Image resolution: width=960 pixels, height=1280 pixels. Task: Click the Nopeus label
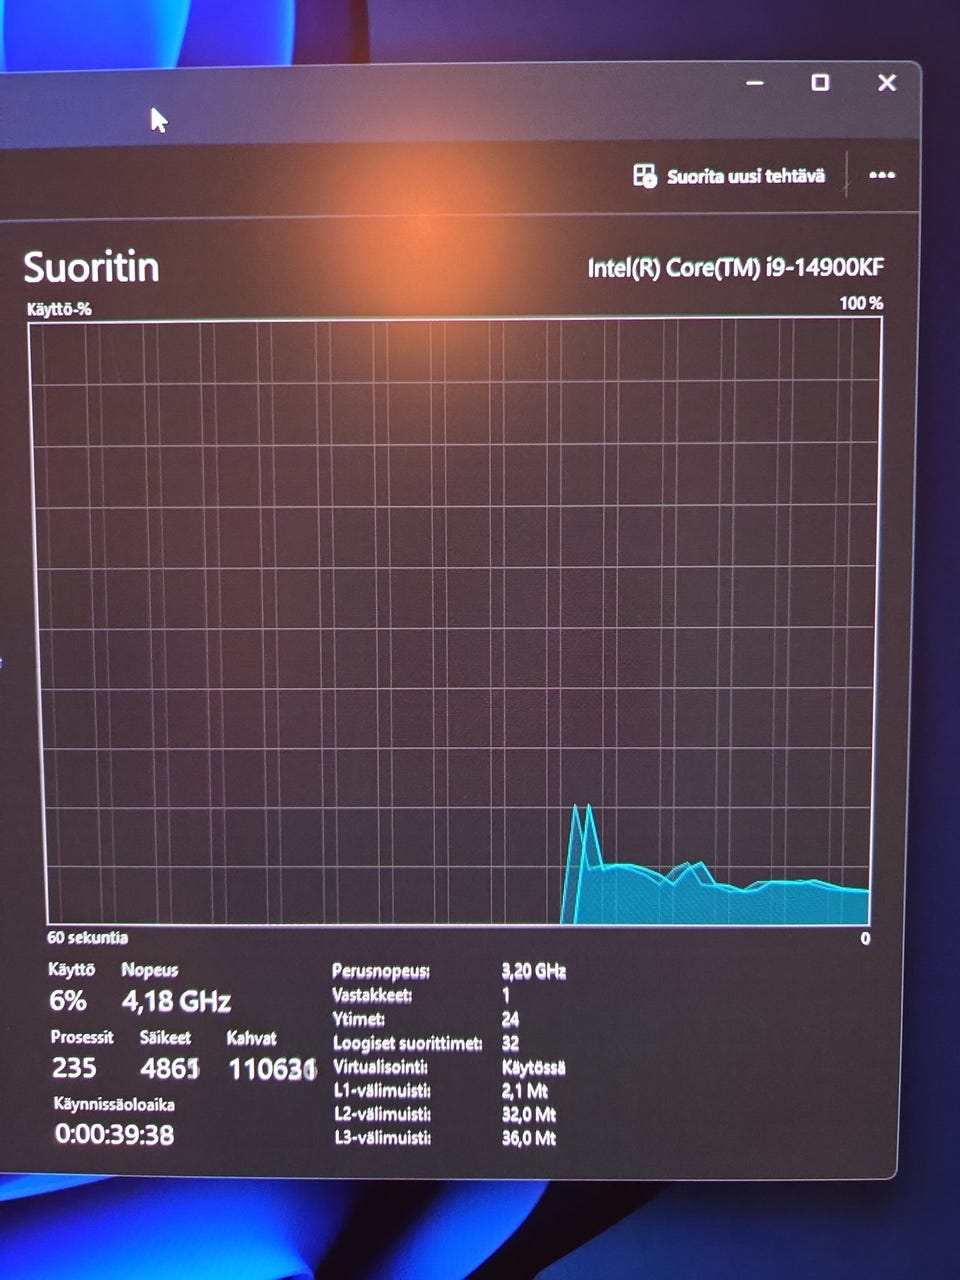150,970
